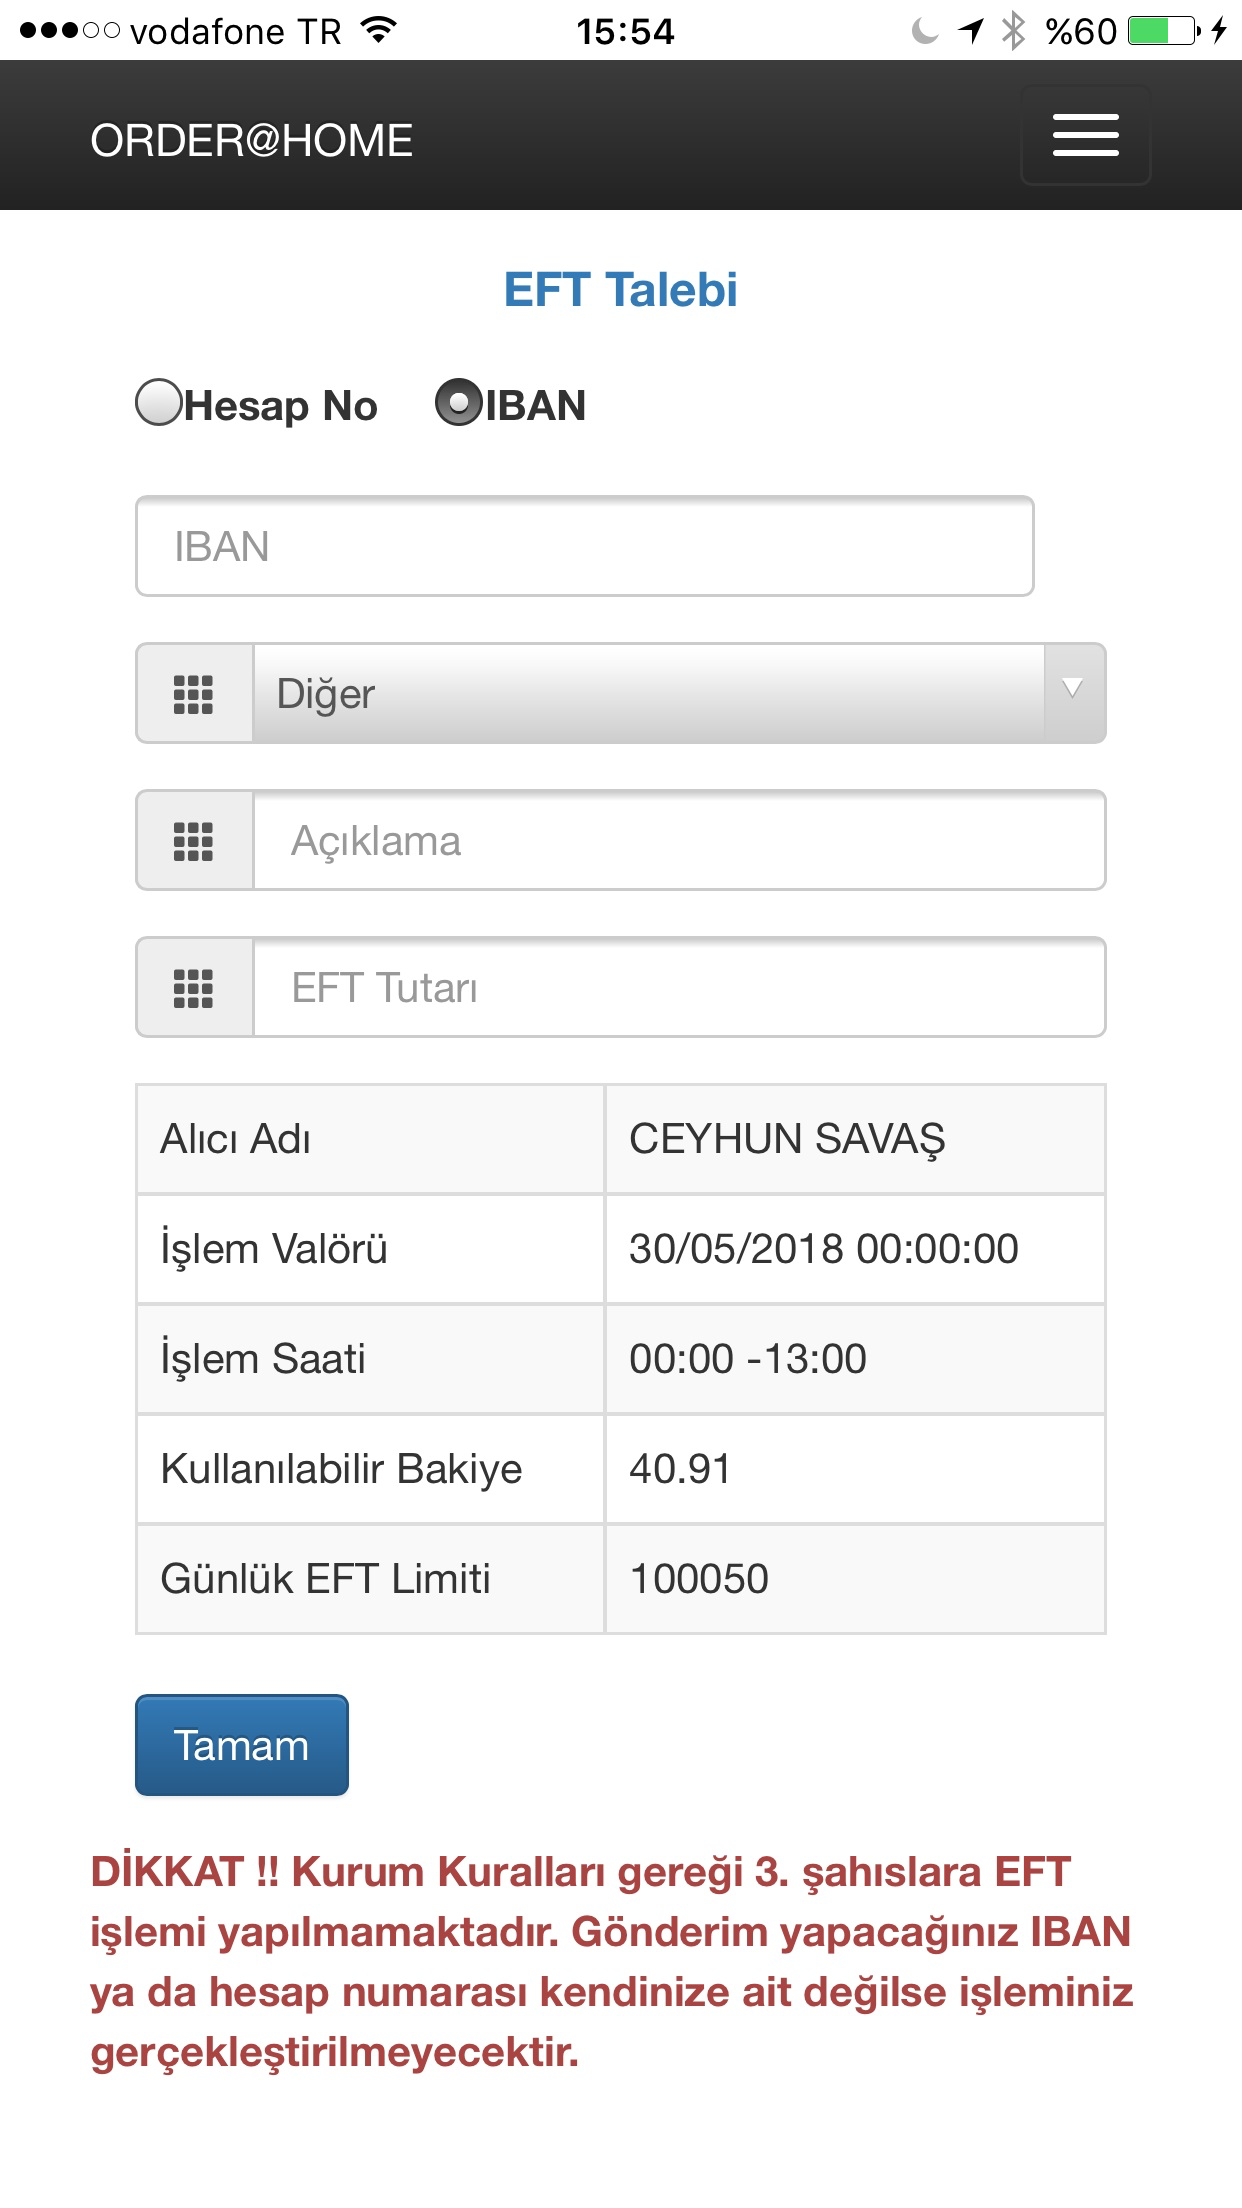The width and height of the screenshot is (1242, 2208).
Task: Tap the keypad icon next to EFT Tutarı field
Action: click(194, 987)
